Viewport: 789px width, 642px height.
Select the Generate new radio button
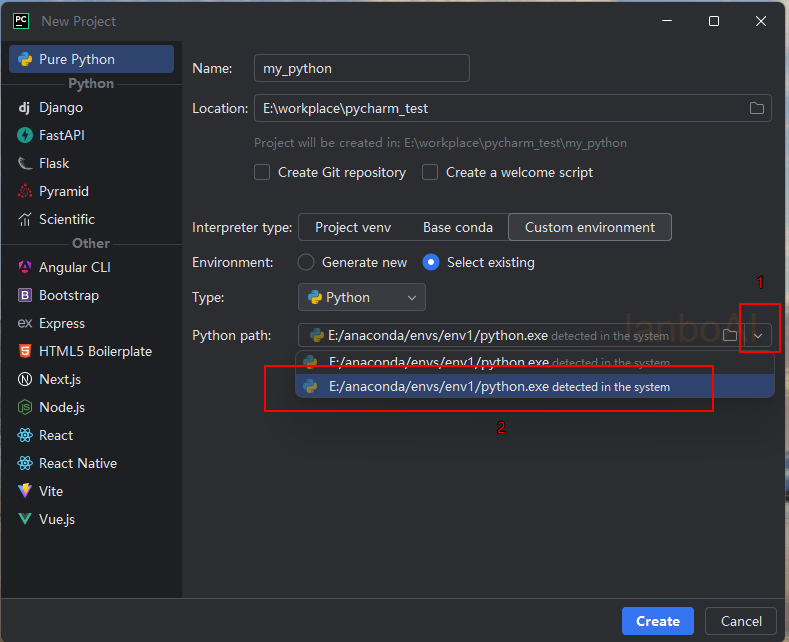point(306,262)
